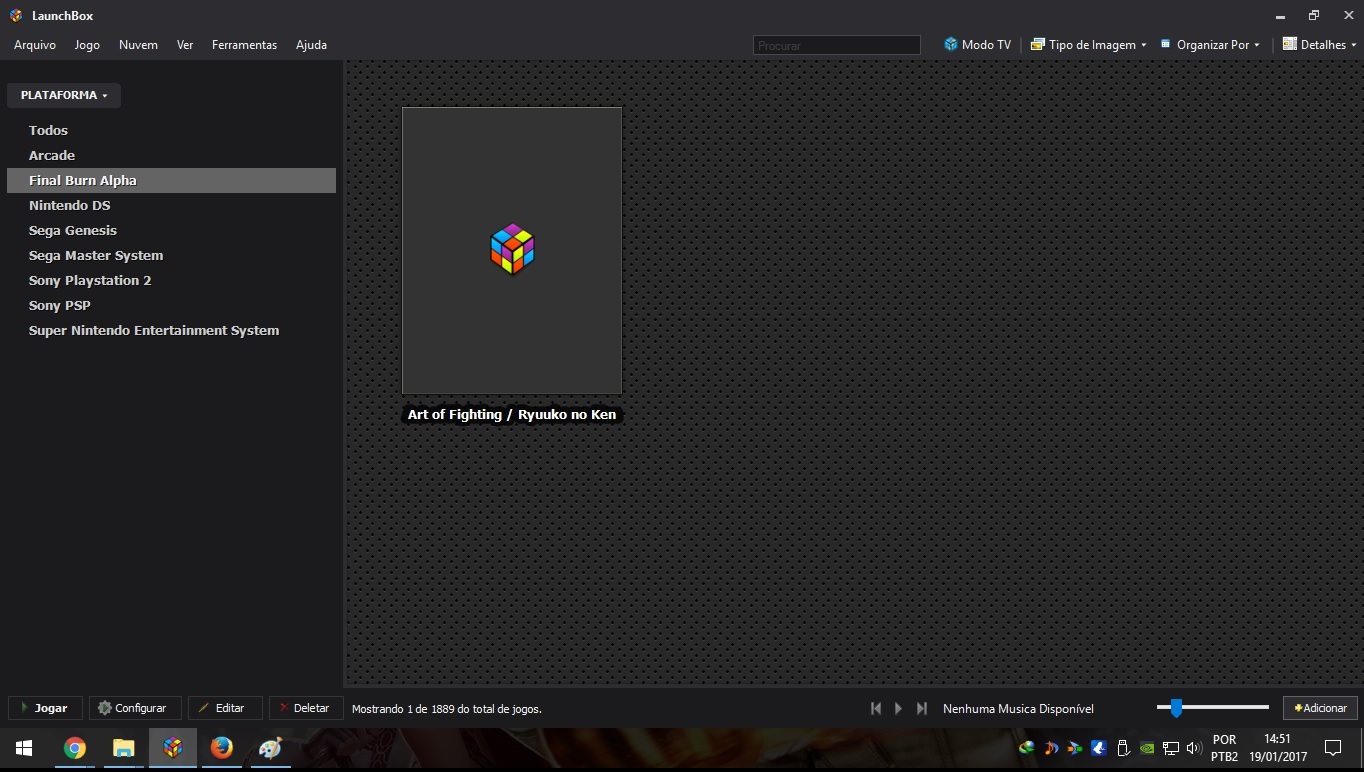
Task: Open Google Chrome from the taskbar
Action: coord(74,748)
